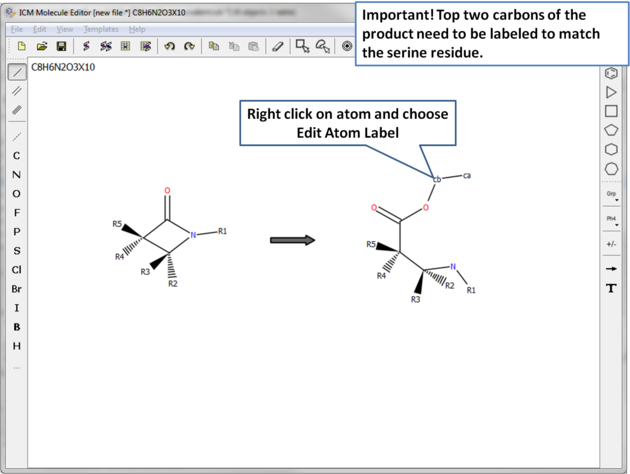
Task: Save the molecule with floppy disk icon
Action: coord(61,46)
